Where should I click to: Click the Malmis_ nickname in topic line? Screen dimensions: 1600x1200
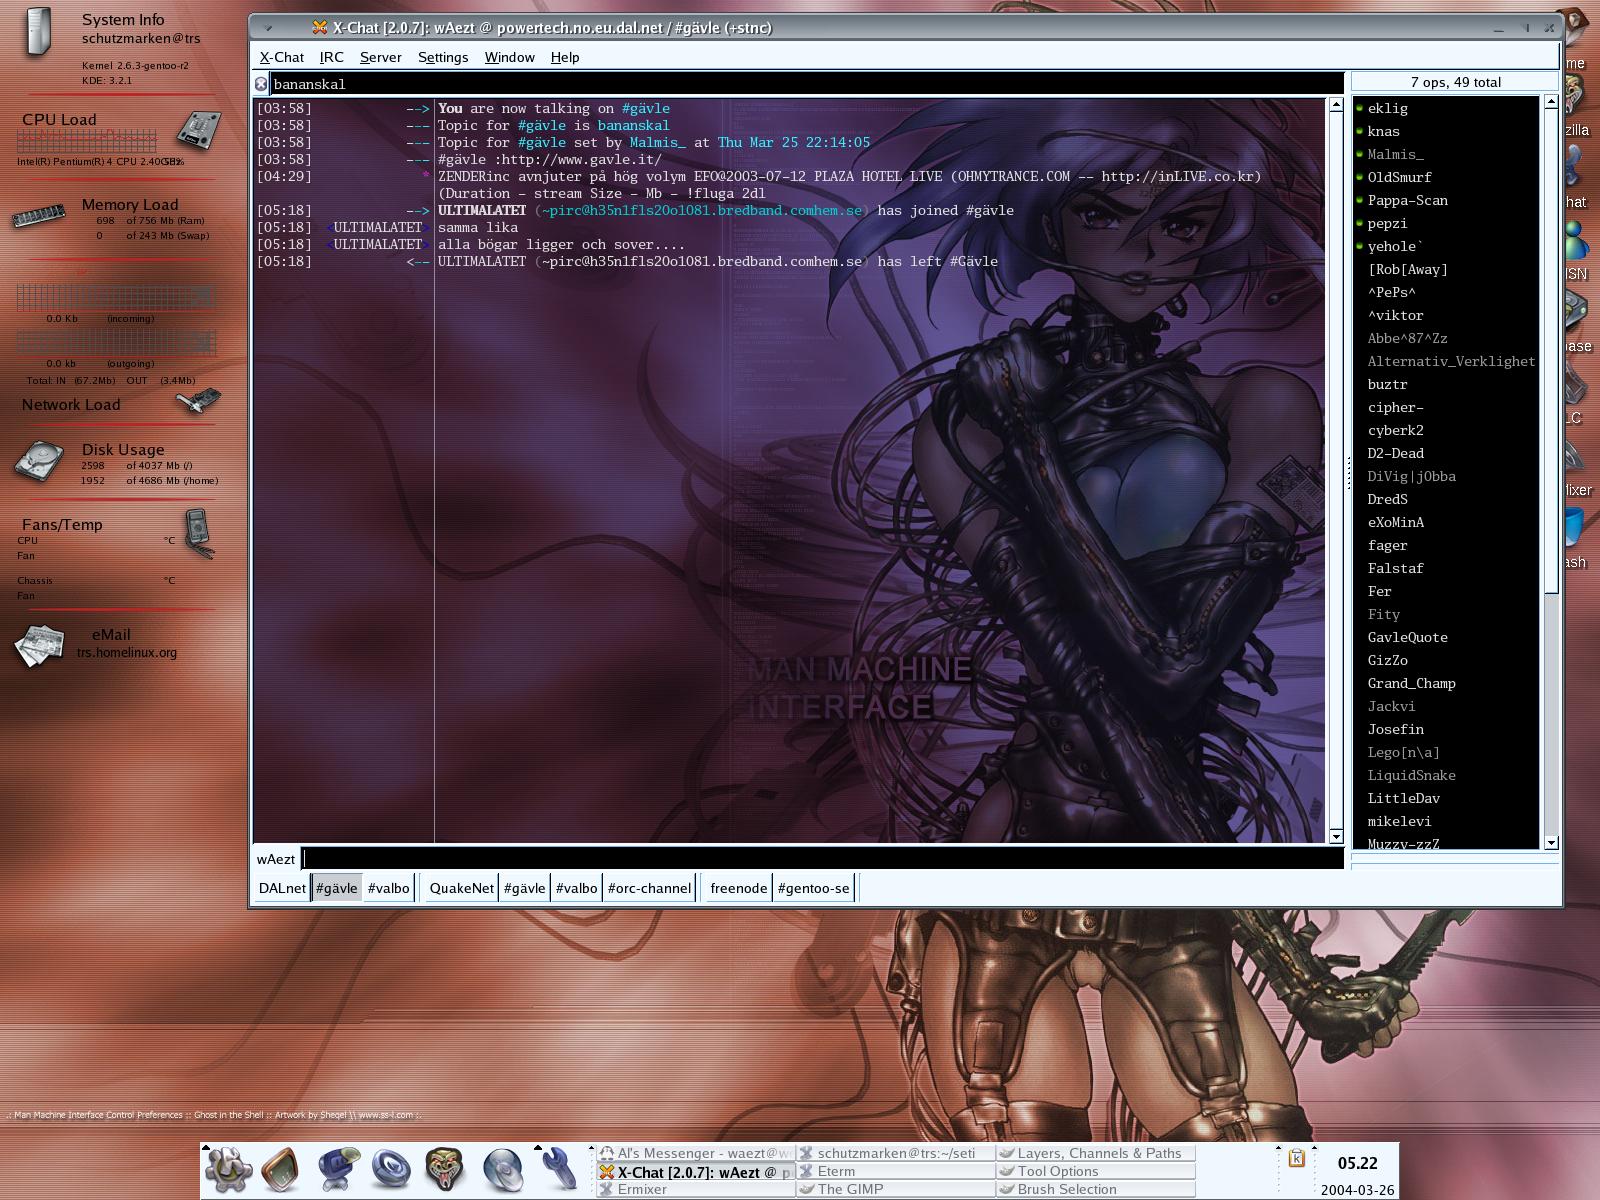click(x=657, y=142)
